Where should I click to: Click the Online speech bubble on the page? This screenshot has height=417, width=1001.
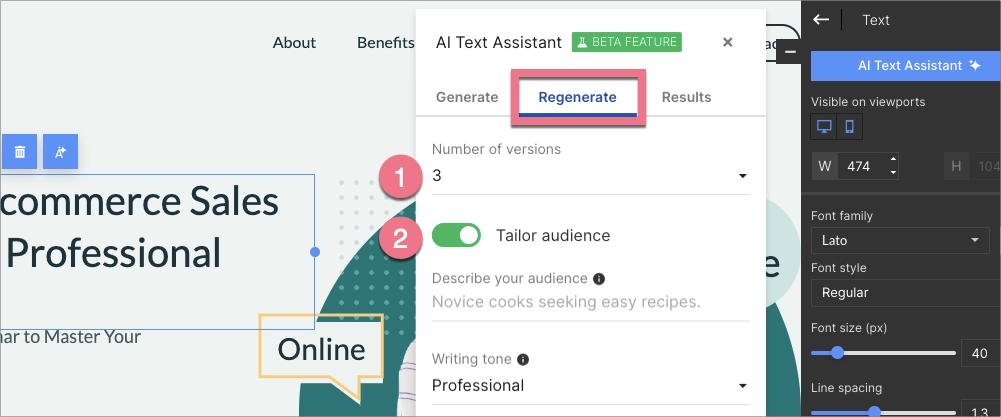(x=321, y=349)
